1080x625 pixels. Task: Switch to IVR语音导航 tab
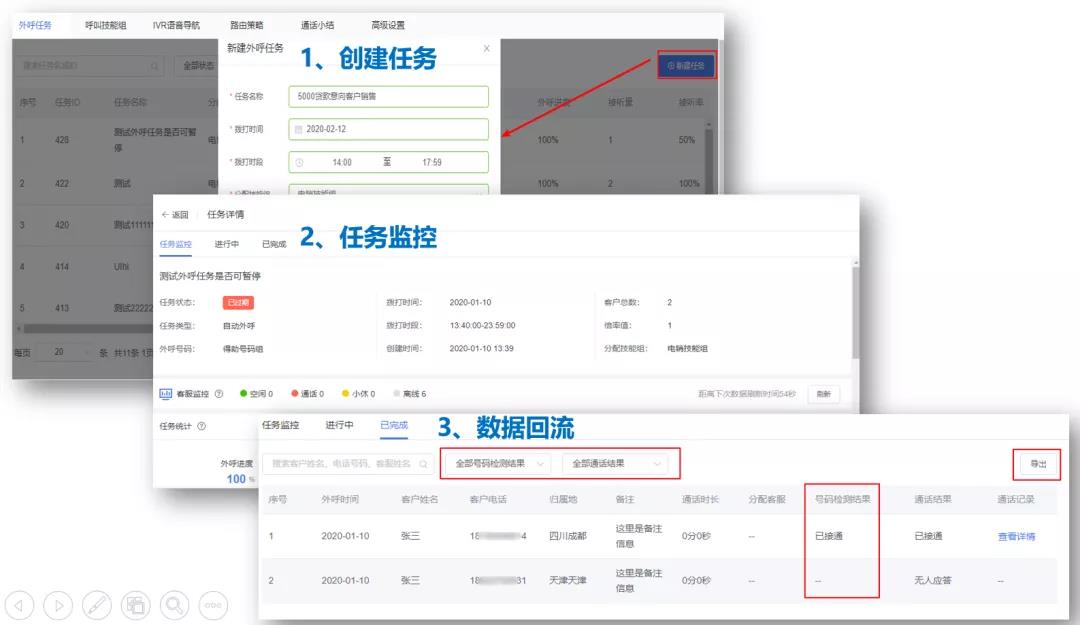pos(176,25)
